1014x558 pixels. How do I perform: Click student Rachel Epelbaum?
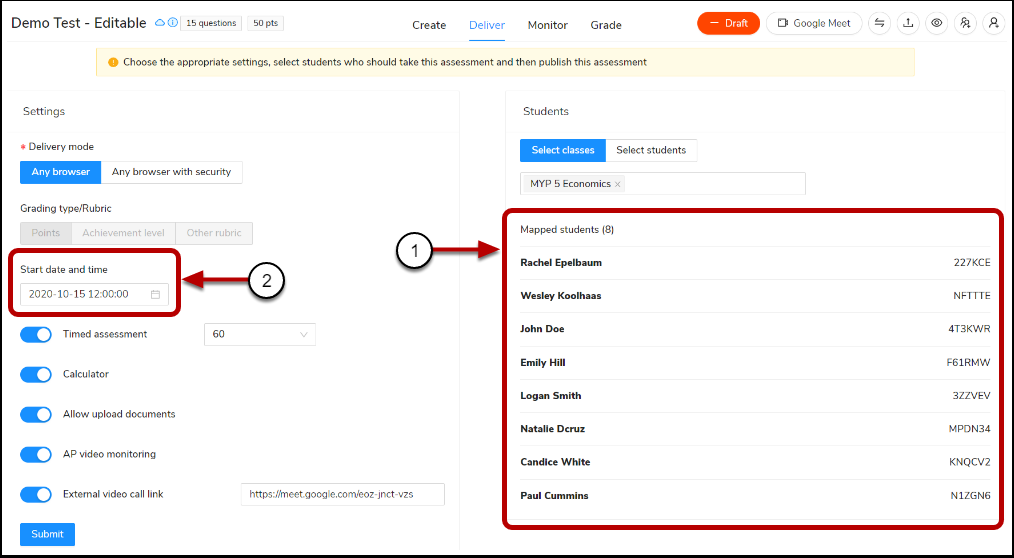(561, 263)
